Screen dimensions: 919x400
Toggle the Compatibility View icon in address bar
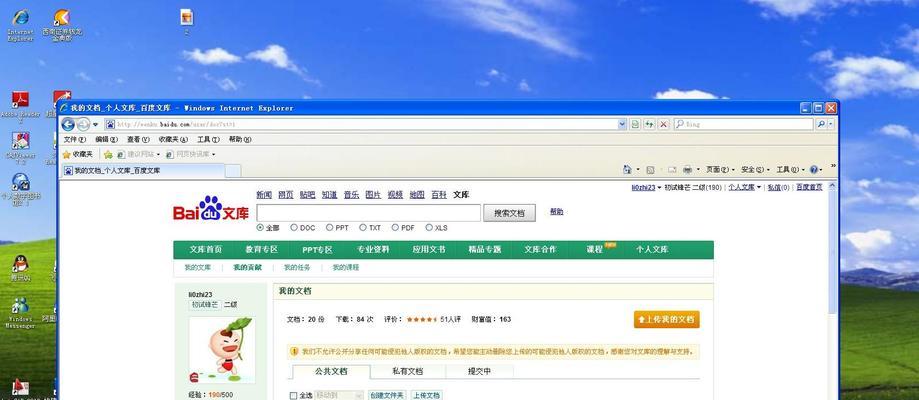[x=635, y=124]
